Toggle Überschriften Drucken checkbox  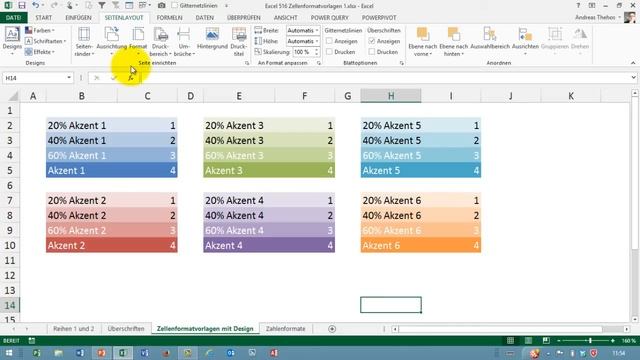click(x=372, y=52)
